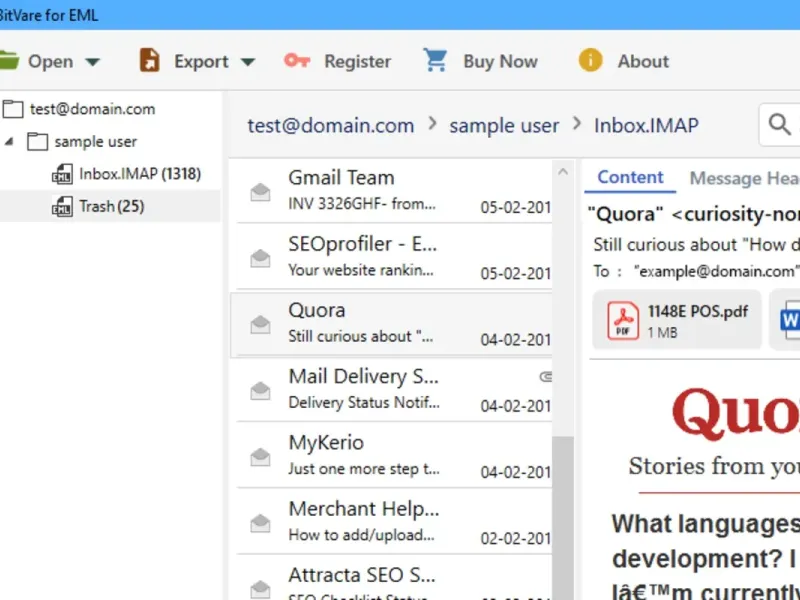Open the Gmail Team email
The image size is (800, 600).
pos(393,190)
